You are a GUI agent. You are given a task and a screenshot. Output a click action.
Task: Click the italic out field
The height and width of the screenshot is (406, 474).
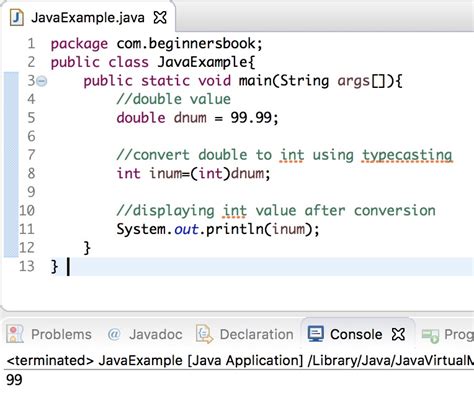(x=186, y=229)
